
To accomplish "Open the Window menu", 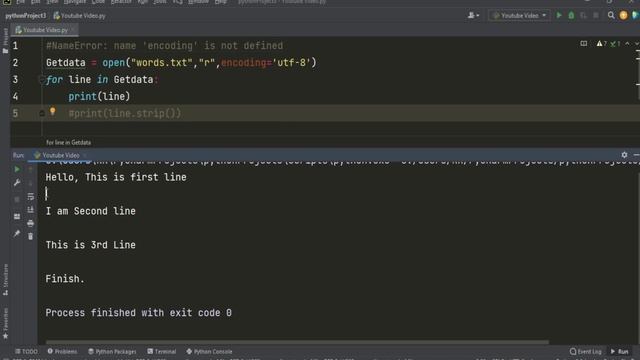I will (198, 2).
